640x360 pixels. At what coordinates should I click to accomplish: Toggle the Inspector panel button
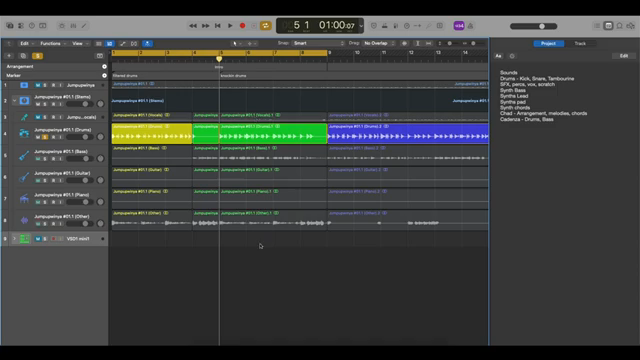pyautogui.click(x=21, y=26)
